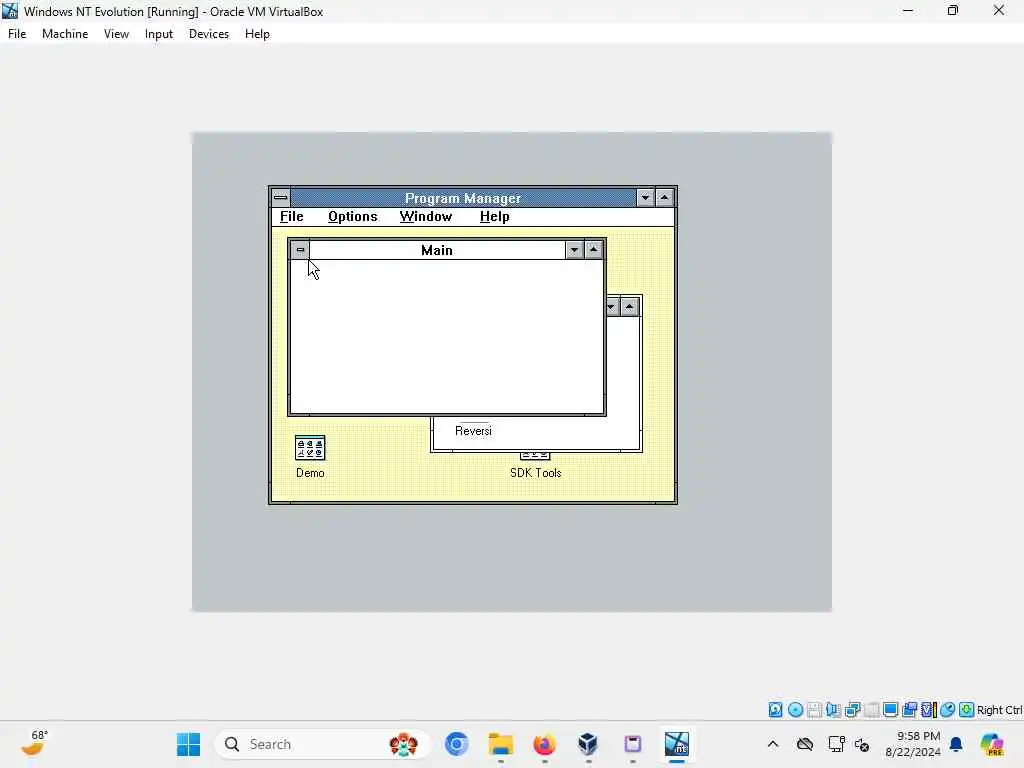Click the USB devices status icon
The width and height of the screenshot is (1024, 768).
coord(871,710)
